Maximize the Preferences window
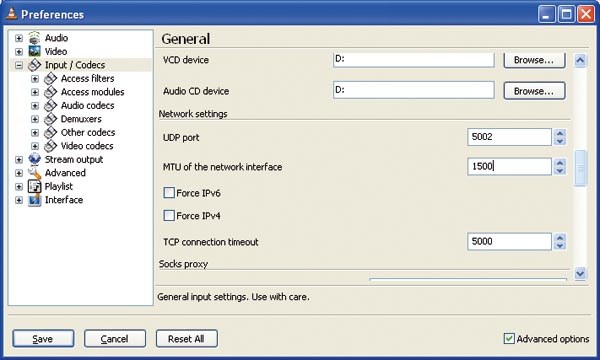The height and width of the screenshot is (360, 600). pyautogui.click(x=566, y=15)
